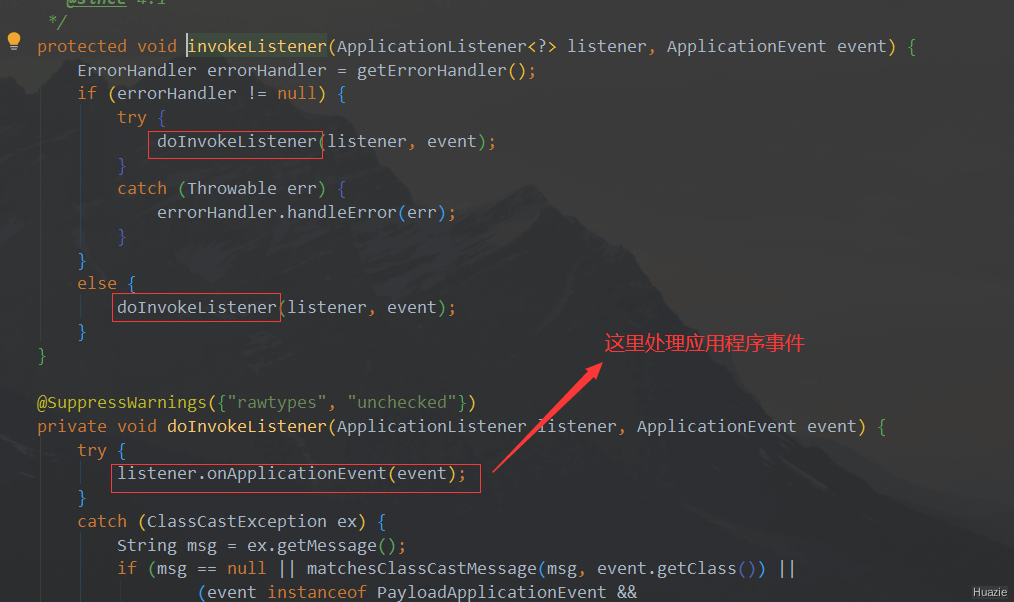This screenshot has height=602, width=1014.
Task: Click ApplicationListener<?> in the invokeListener signature
Action: pyautogui.click(x=446, y=47)
